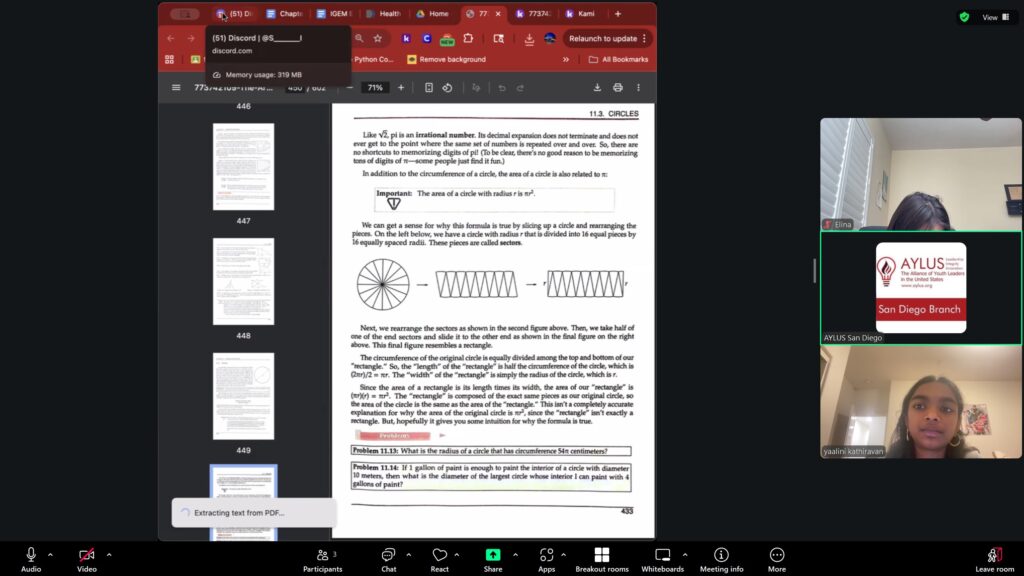
Task: Click the green Share screen icon
Action: click(492, 555)
